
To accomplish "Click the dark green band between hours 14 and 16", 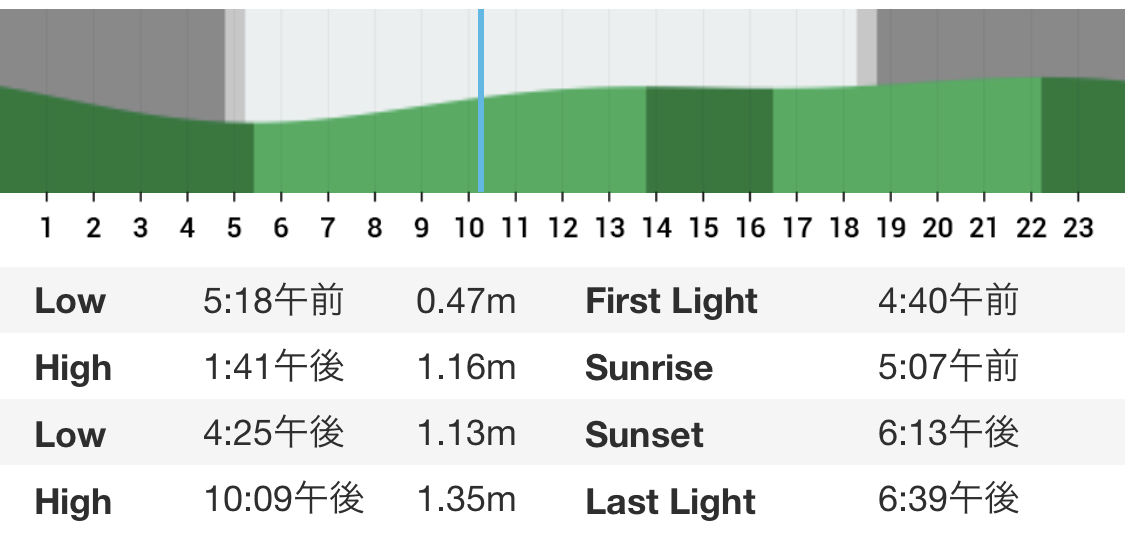I will tap(709, 140).
